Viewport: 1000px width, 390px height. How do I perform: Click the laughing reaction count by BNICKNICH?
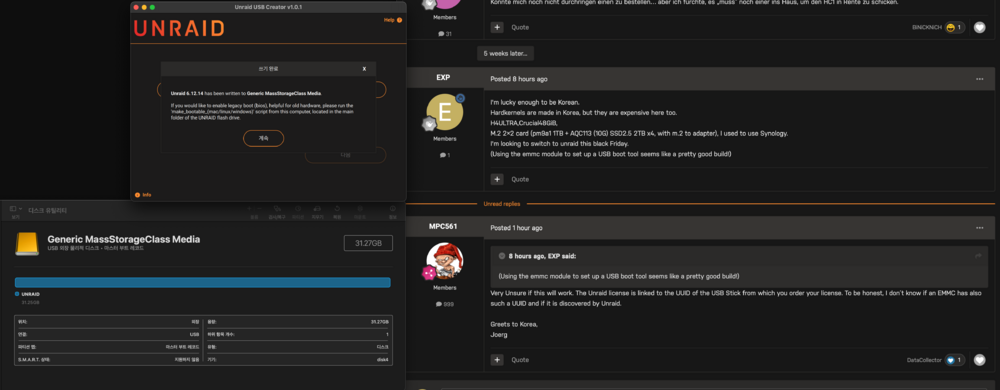(955, 27)
